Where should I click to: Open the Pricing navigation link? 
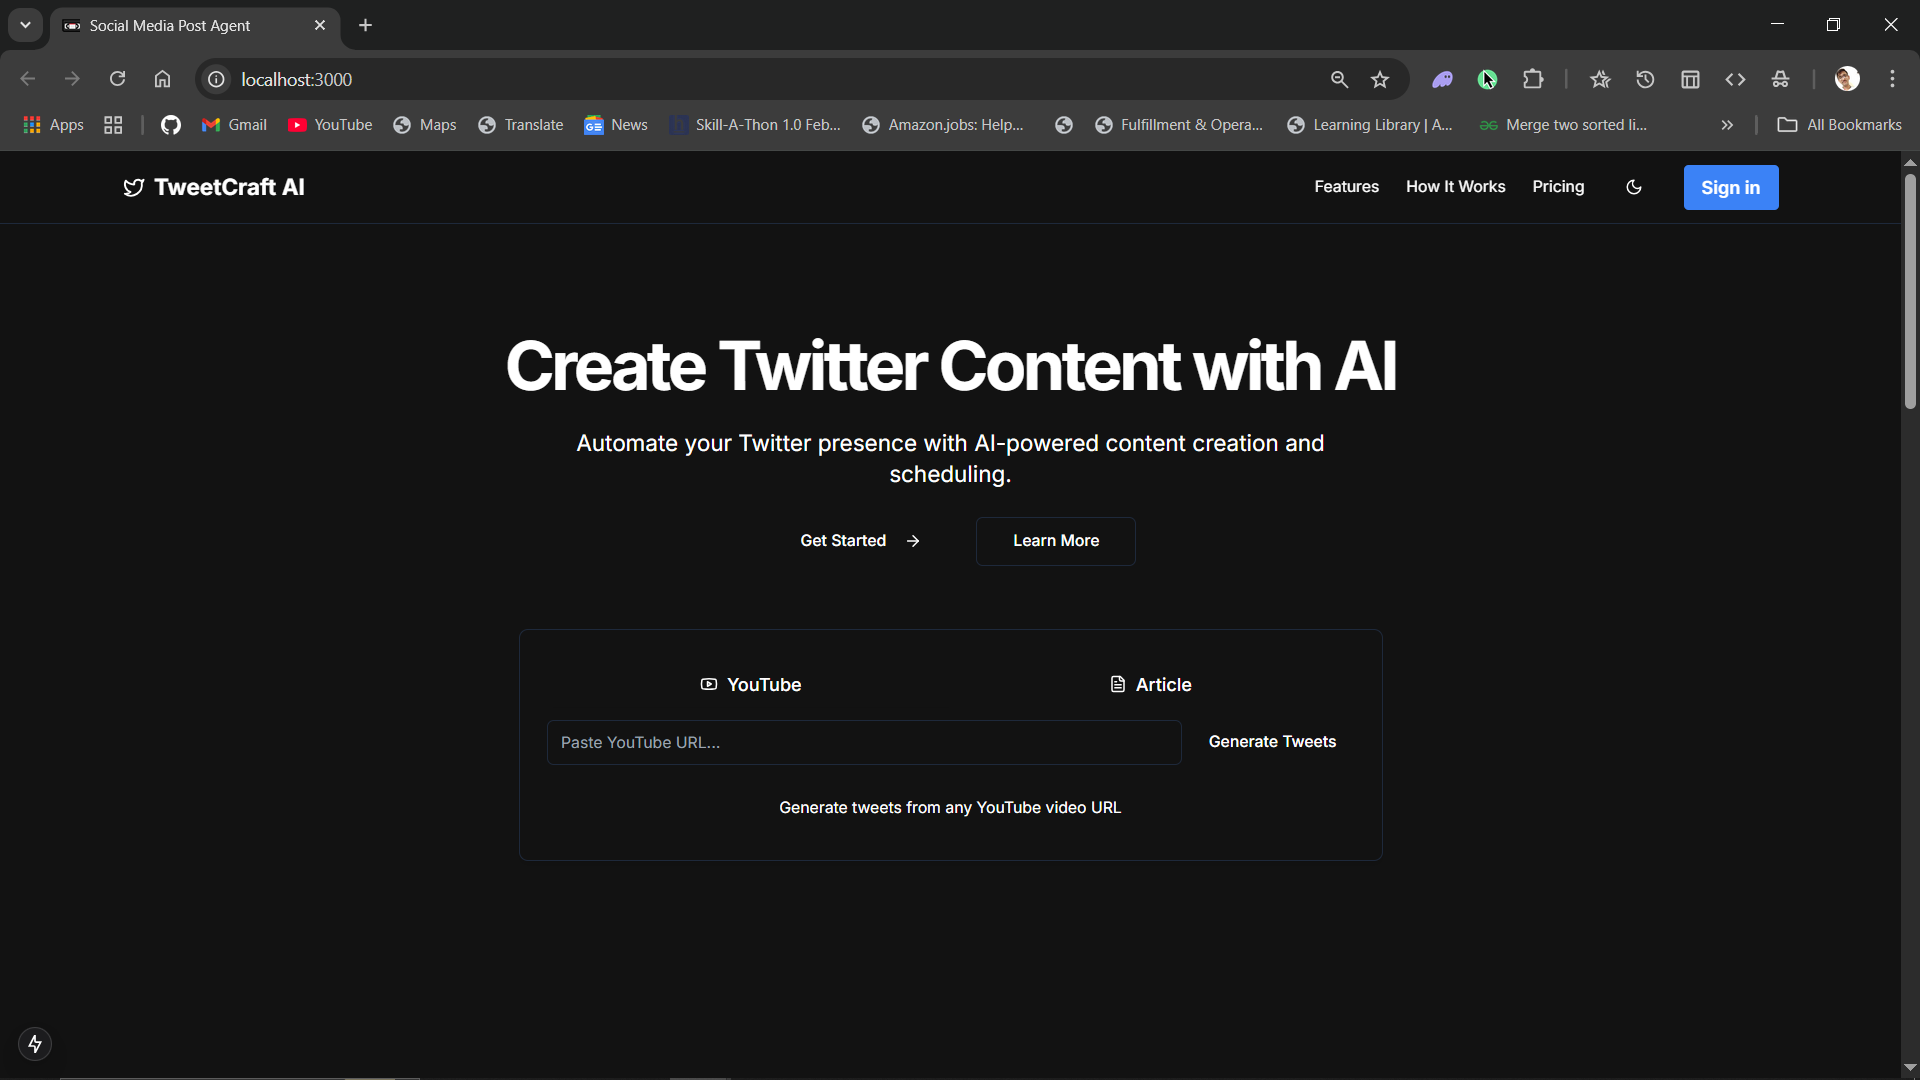click(x=1558, y=187)
